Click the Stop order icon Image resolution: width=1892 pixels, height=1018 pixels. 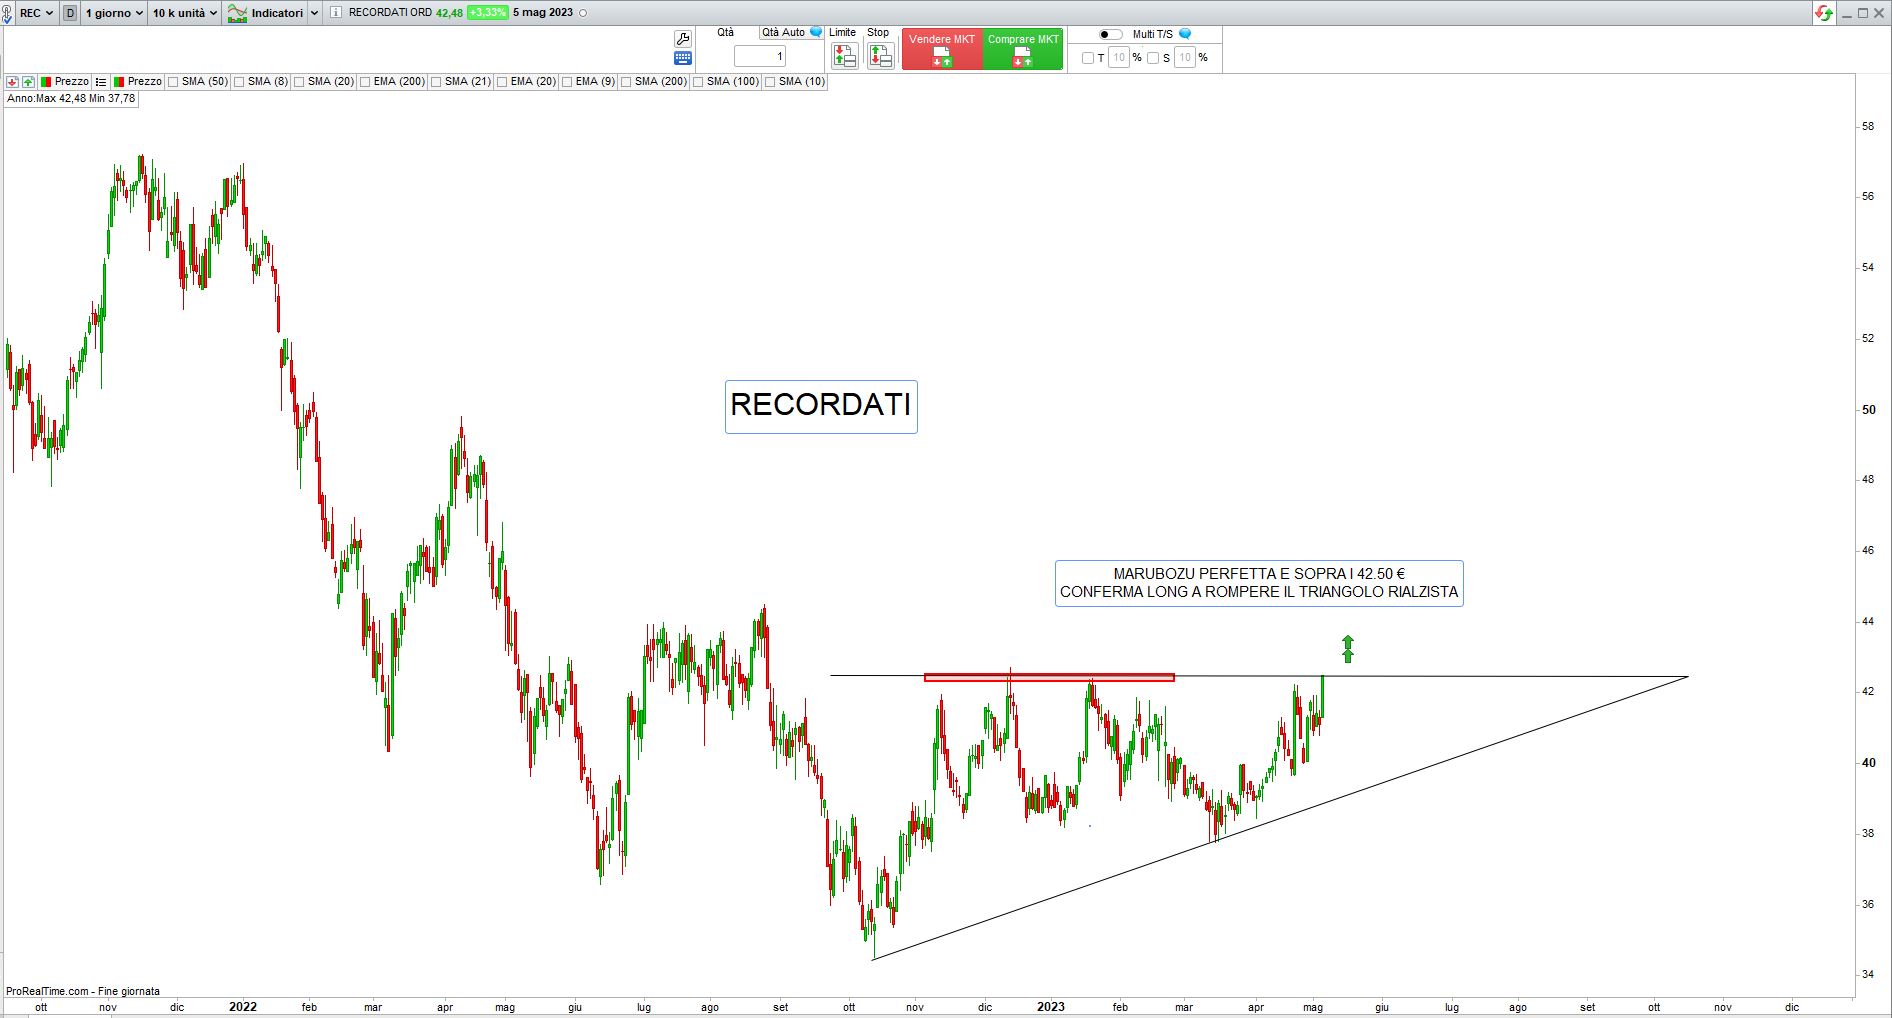pos(880,56)
